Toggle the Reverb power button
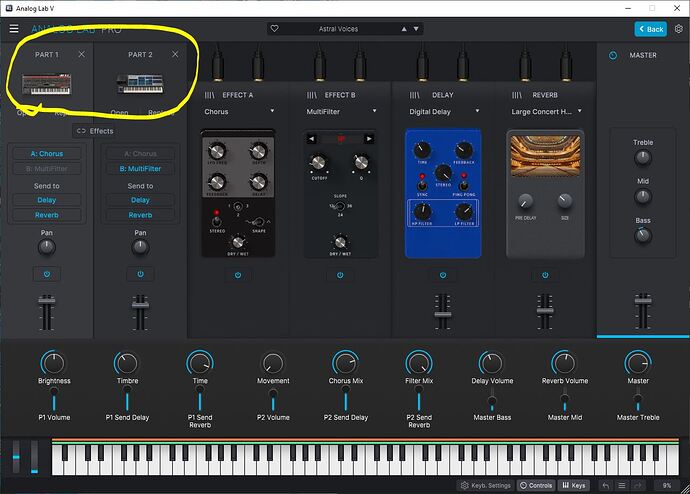Screen dimensions: 690x494 click(x=545, y=275)
